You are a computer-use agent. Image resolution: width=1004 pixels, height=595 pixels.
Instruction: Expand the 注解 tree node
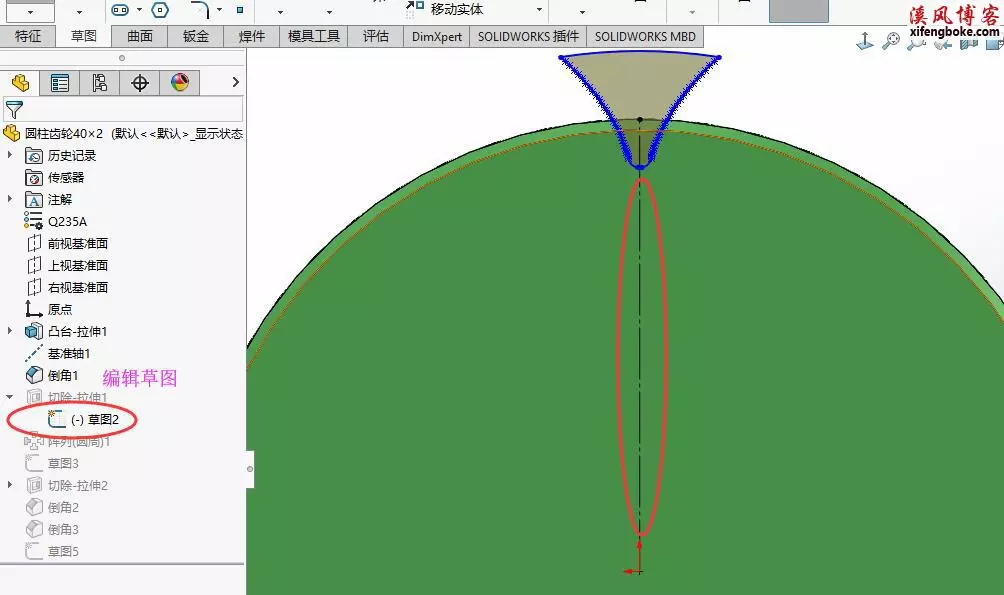pyautogui.click(x=10, y=199)
